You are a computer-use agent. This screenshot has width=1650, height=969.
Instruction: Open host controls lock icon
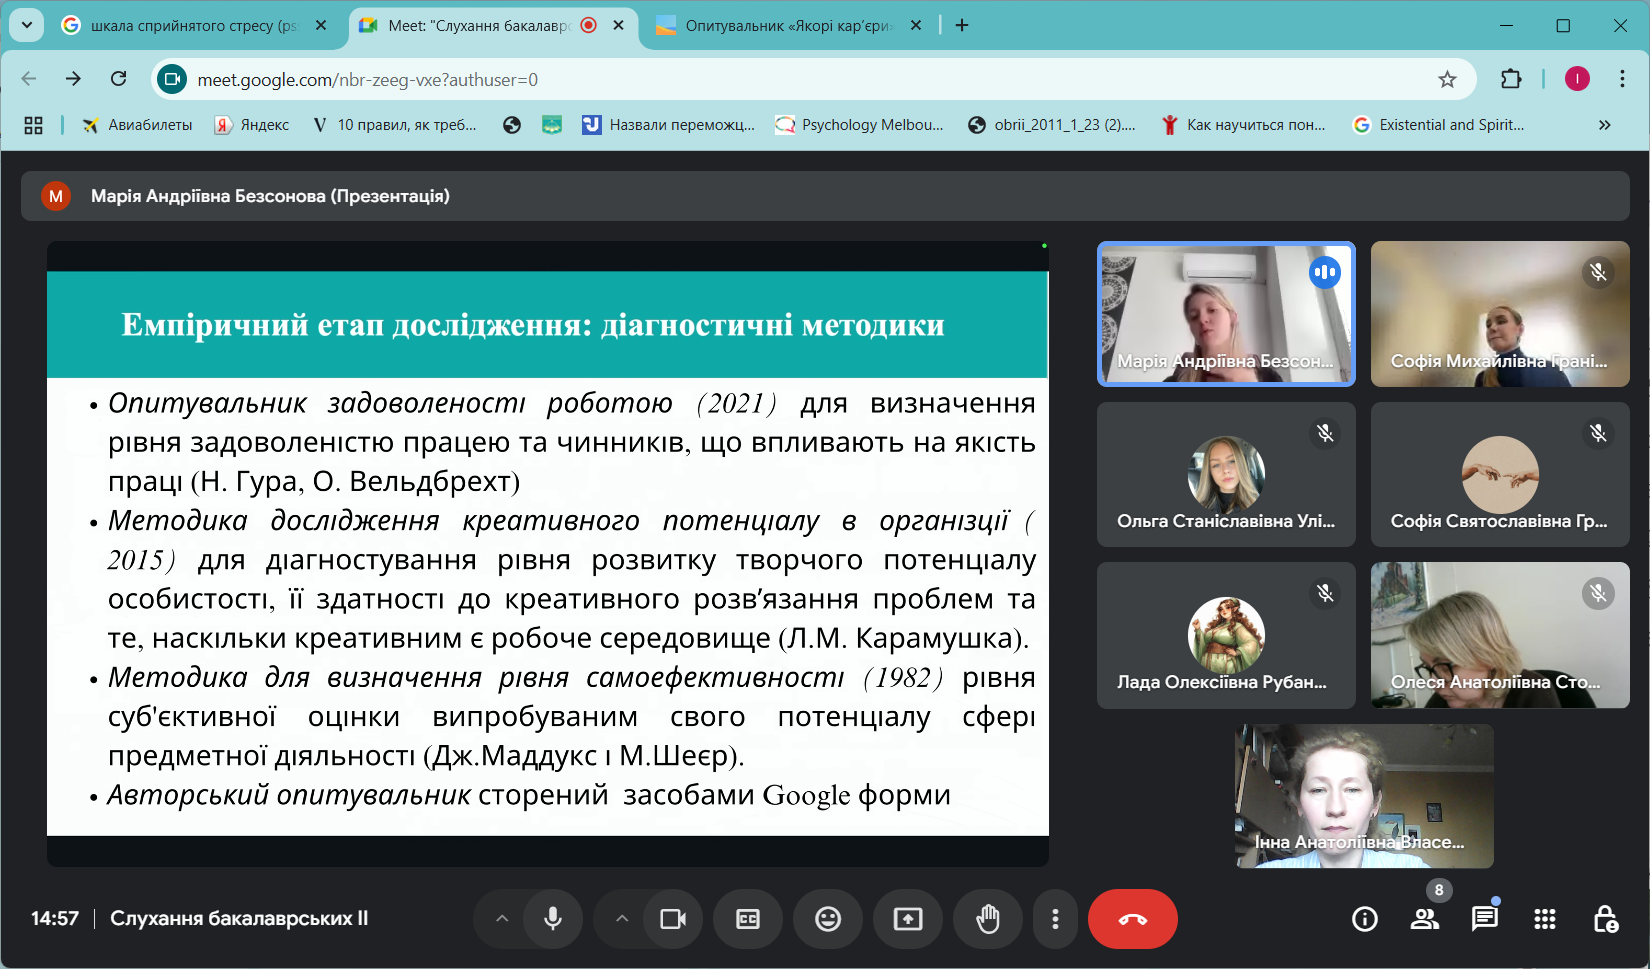1605,919
